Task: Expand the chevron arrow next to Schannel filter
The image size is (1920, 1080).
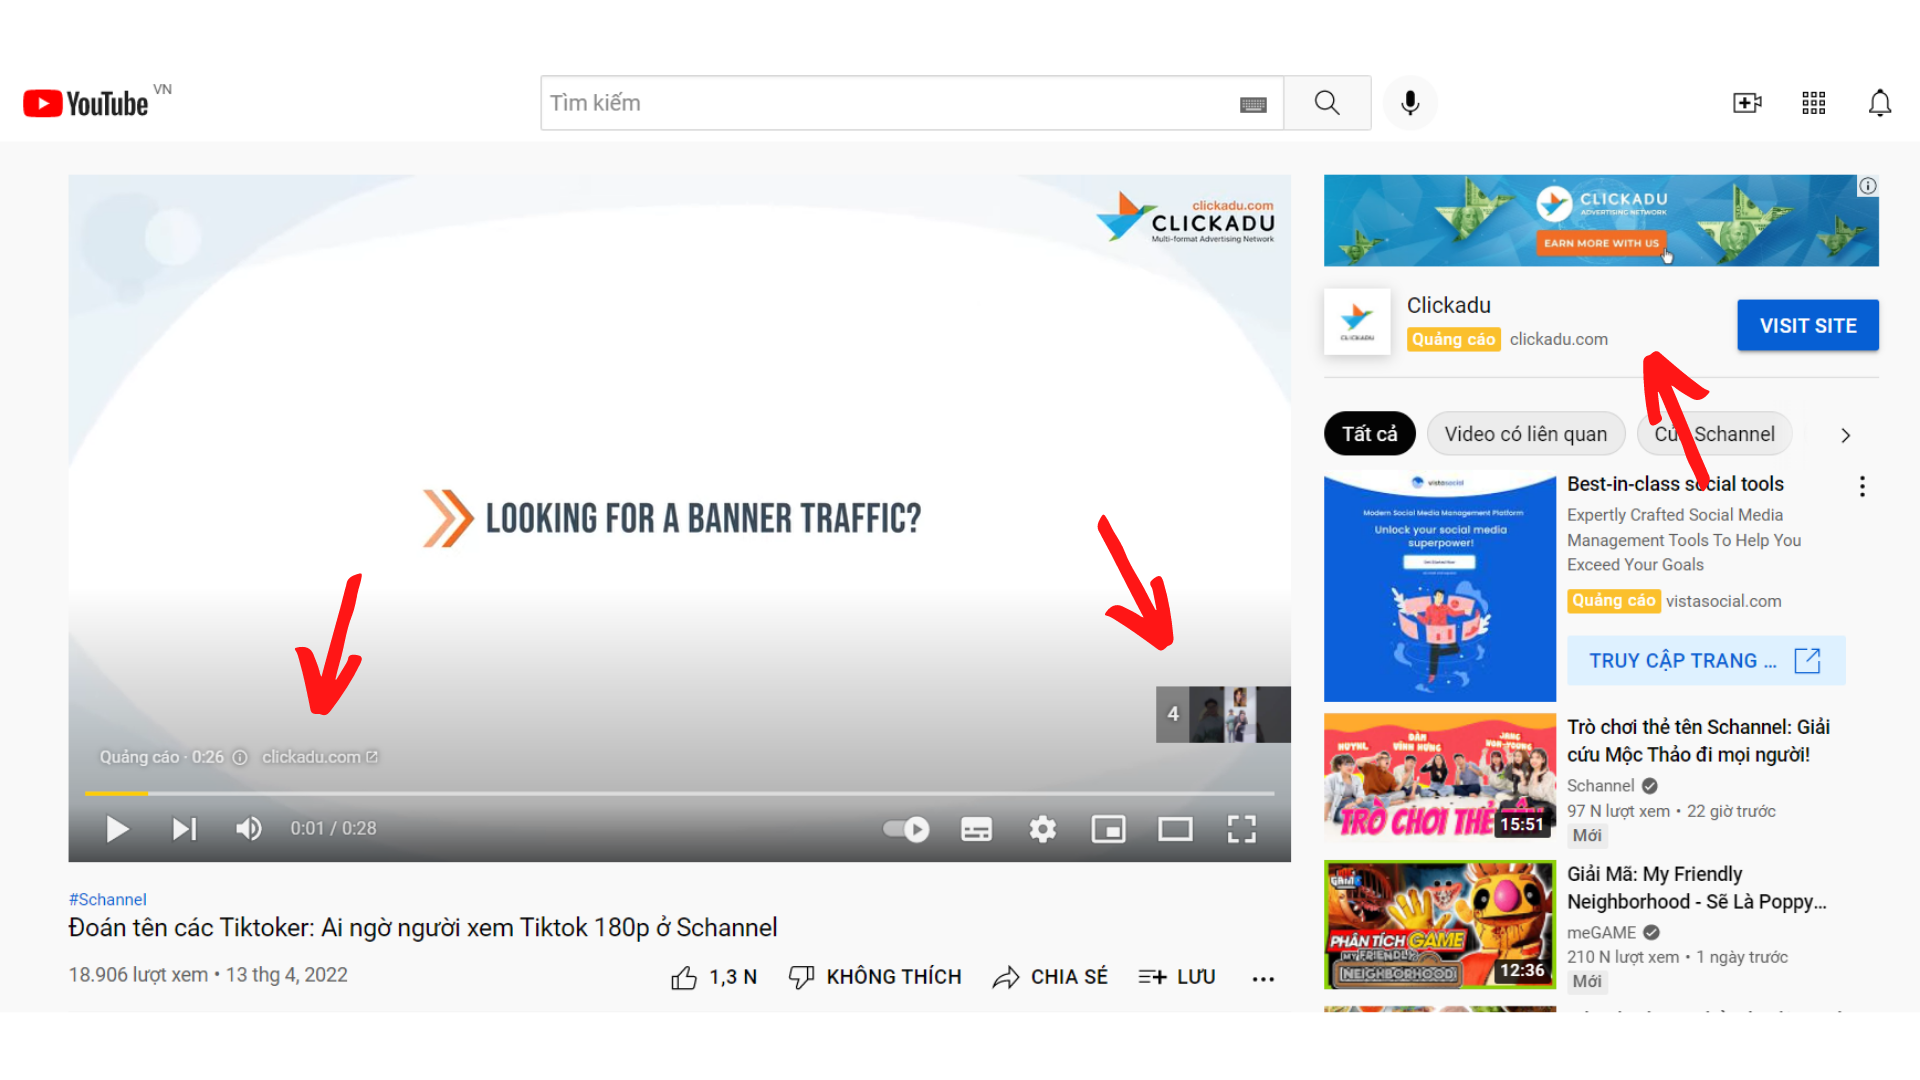Action: 1847,434
